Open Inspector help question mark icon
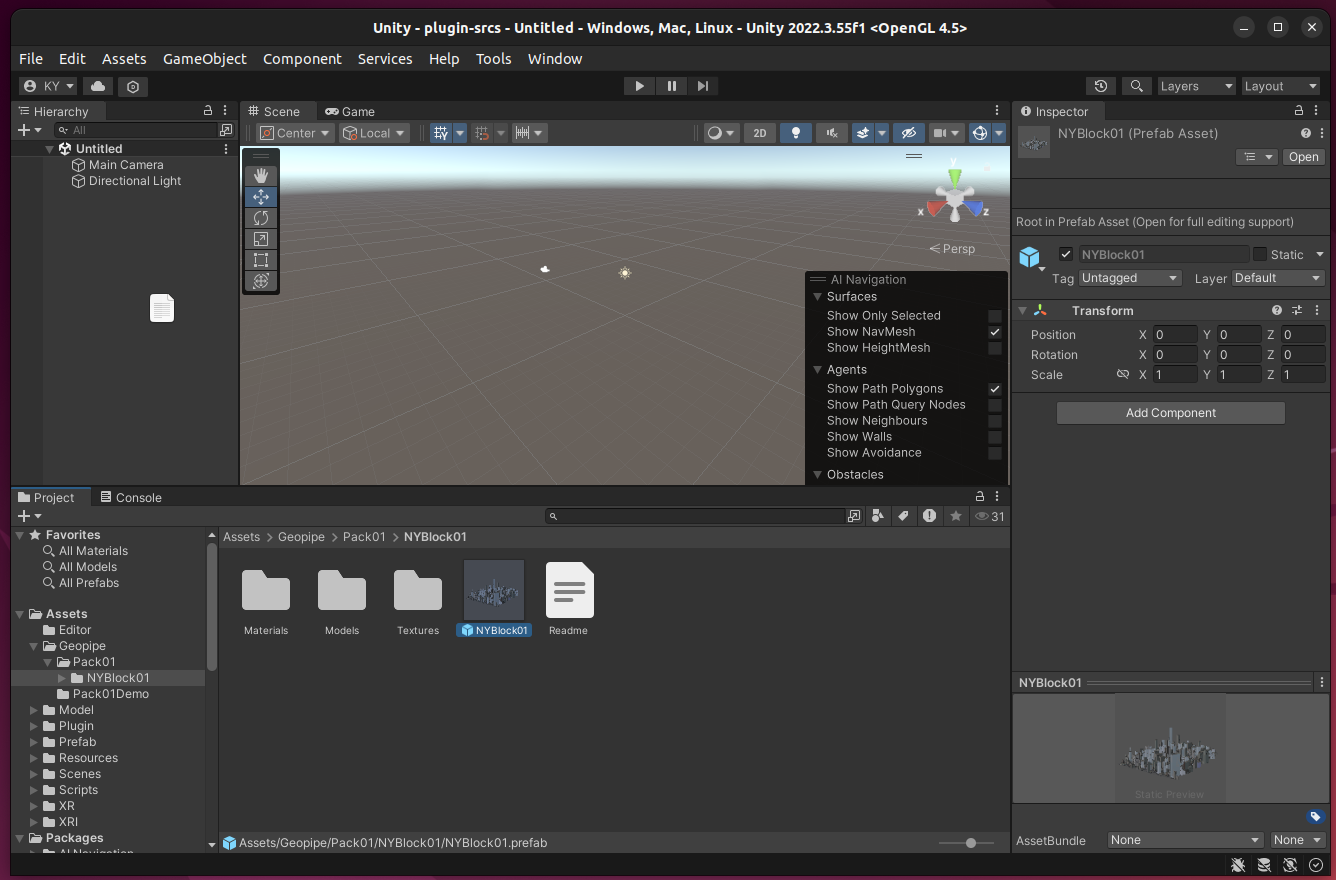This screenshot has height=880, width=1336. click(x=1306, y=133)
